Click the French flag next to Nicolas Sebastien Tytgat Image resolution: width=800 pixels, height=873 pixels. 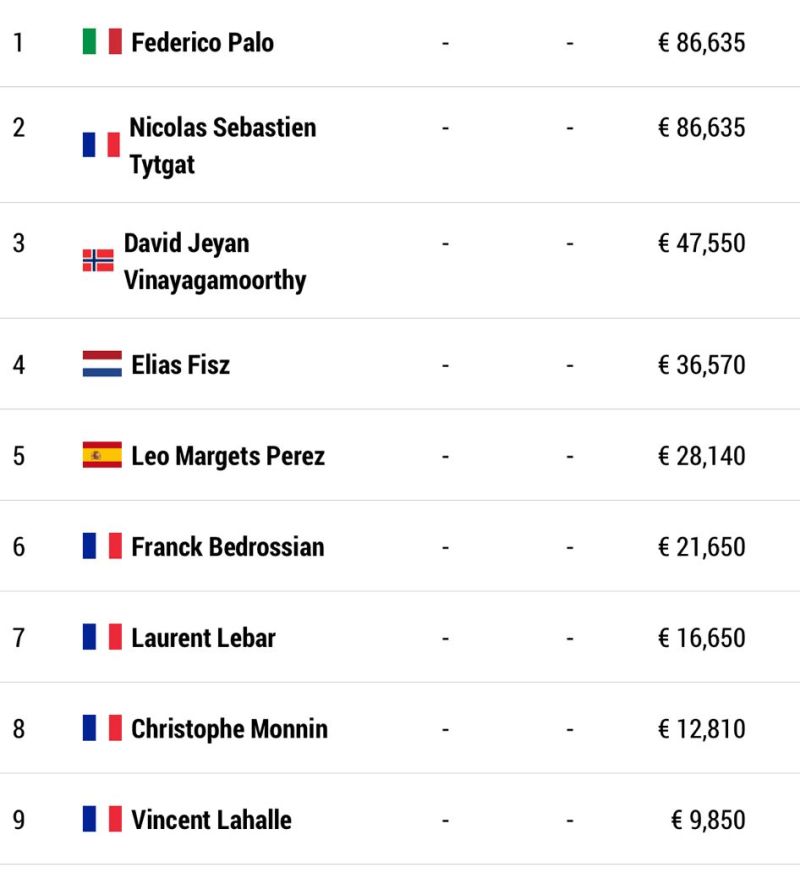101,144
